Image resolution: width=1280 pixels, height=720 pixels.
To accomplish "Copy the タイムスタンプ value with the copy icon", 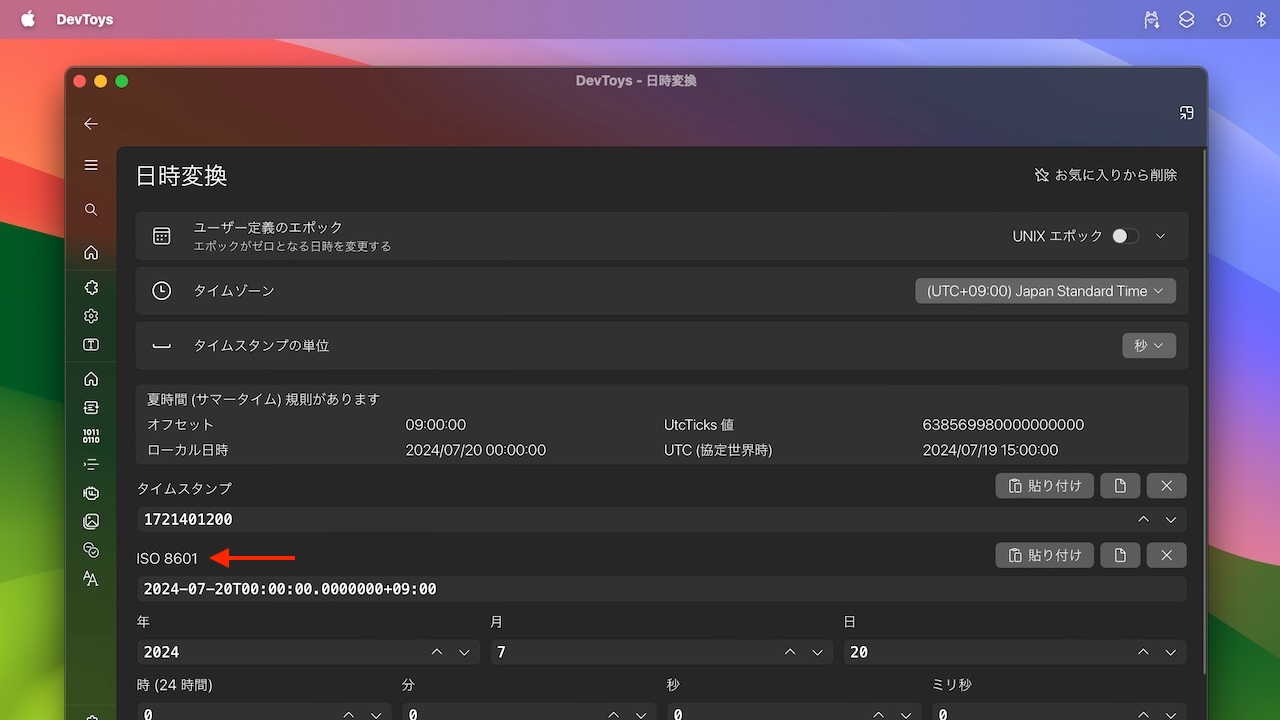I will tap(1120, 486).
